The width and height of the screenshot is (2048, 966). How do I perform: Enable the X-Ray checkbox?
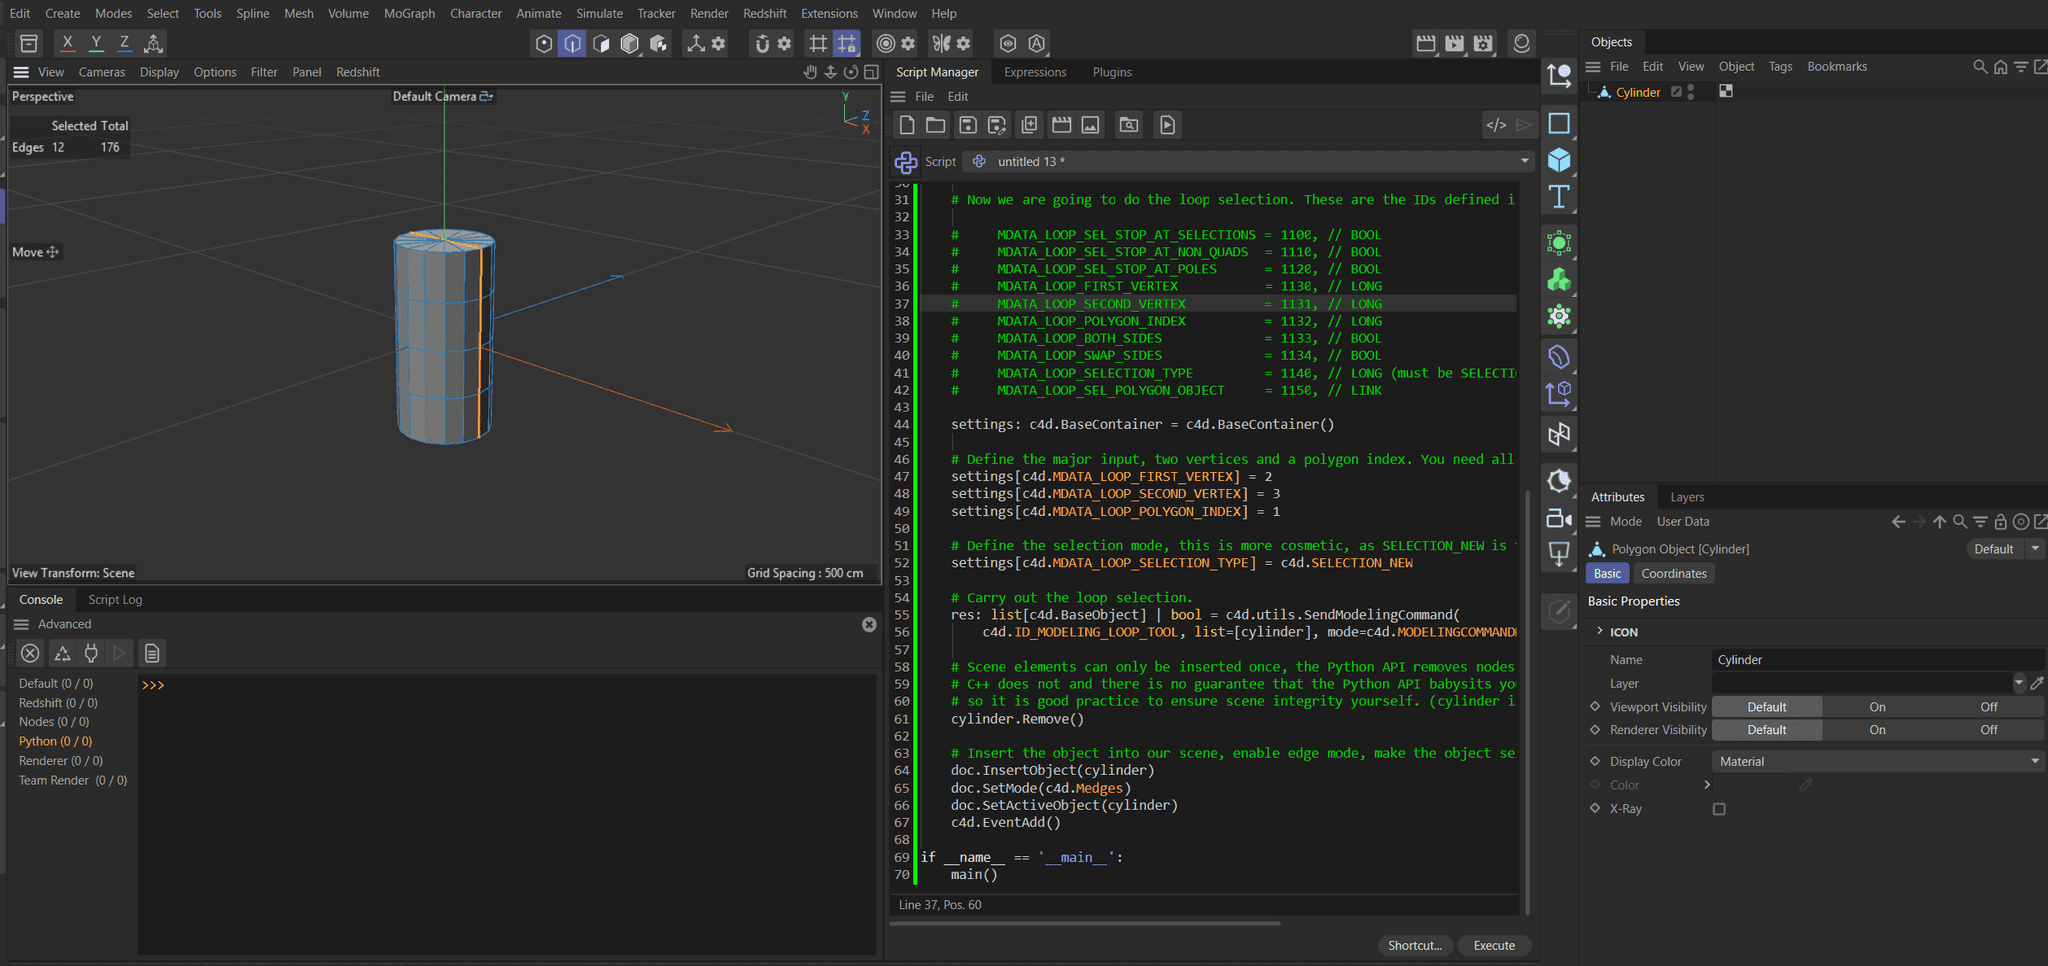click(x=1719, y=809)
